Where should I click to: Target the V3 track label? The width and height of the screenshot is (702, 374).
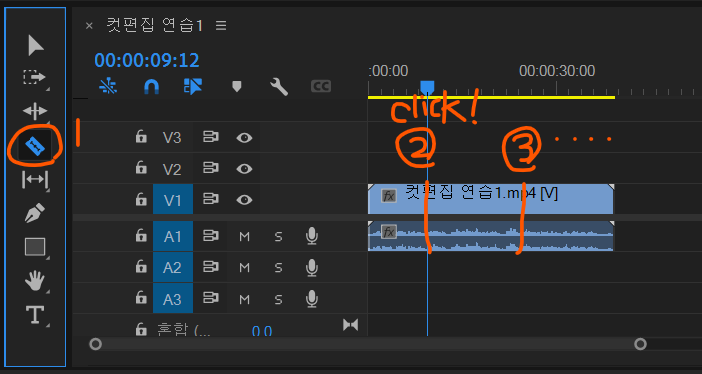tap(172, 138)
